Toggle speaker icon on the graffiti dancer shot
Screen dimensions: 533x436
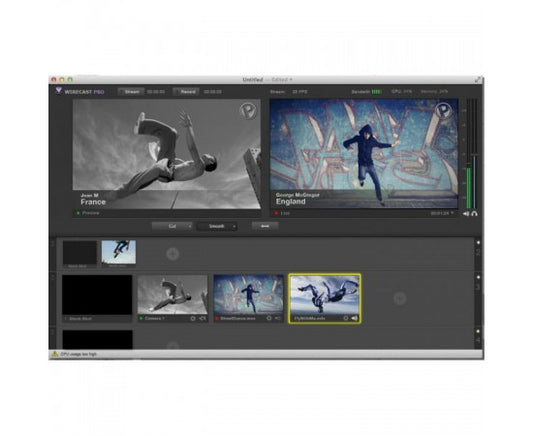(278, 318)
